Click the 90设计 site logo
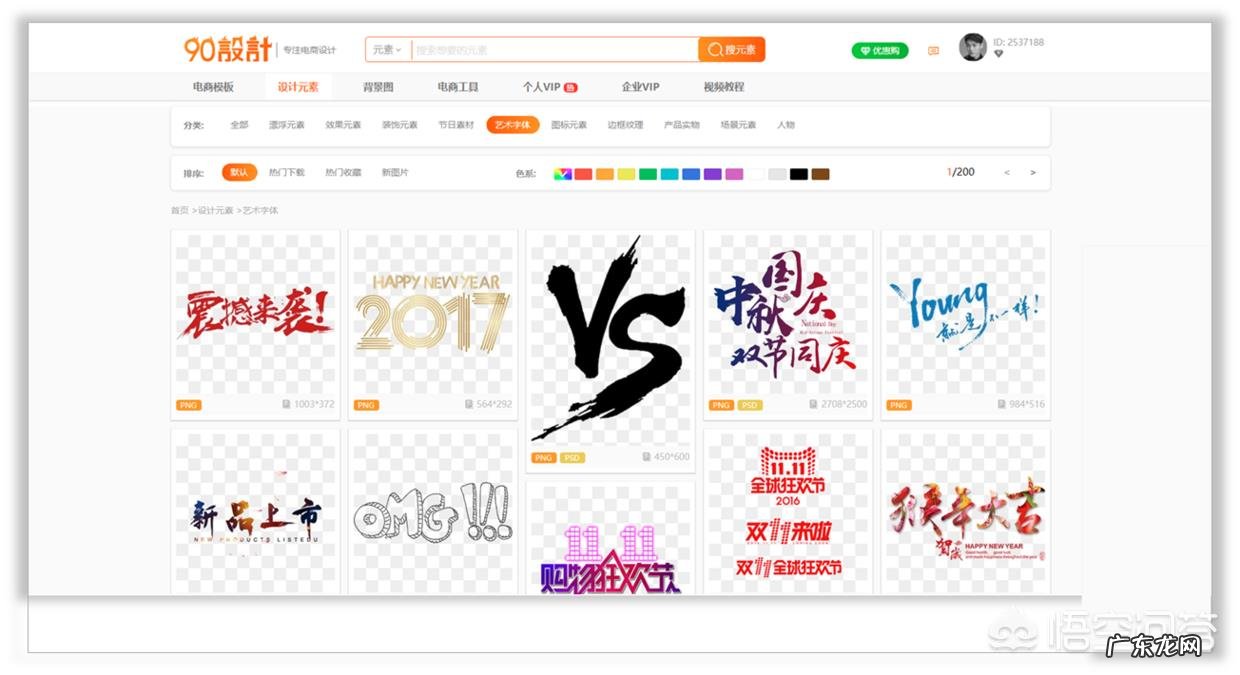The width and height of the screenshot is (1240, 675). (x=228, y=49)
